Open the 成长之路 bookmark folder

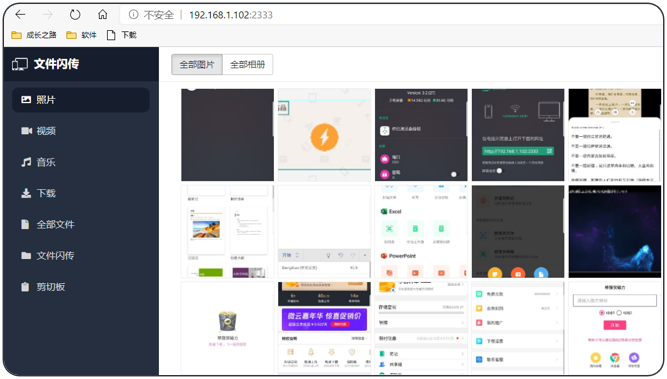34,35
